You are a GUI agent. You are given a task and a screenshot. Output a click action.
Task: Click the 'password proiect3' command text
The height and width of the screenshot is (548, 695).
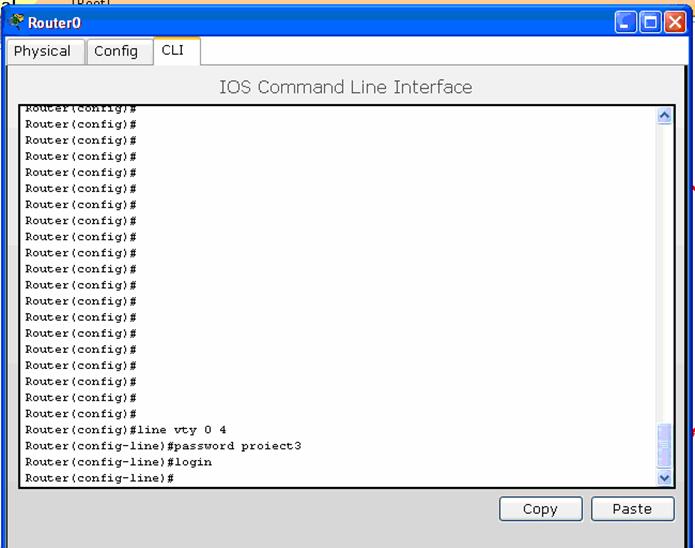point(239,446)
